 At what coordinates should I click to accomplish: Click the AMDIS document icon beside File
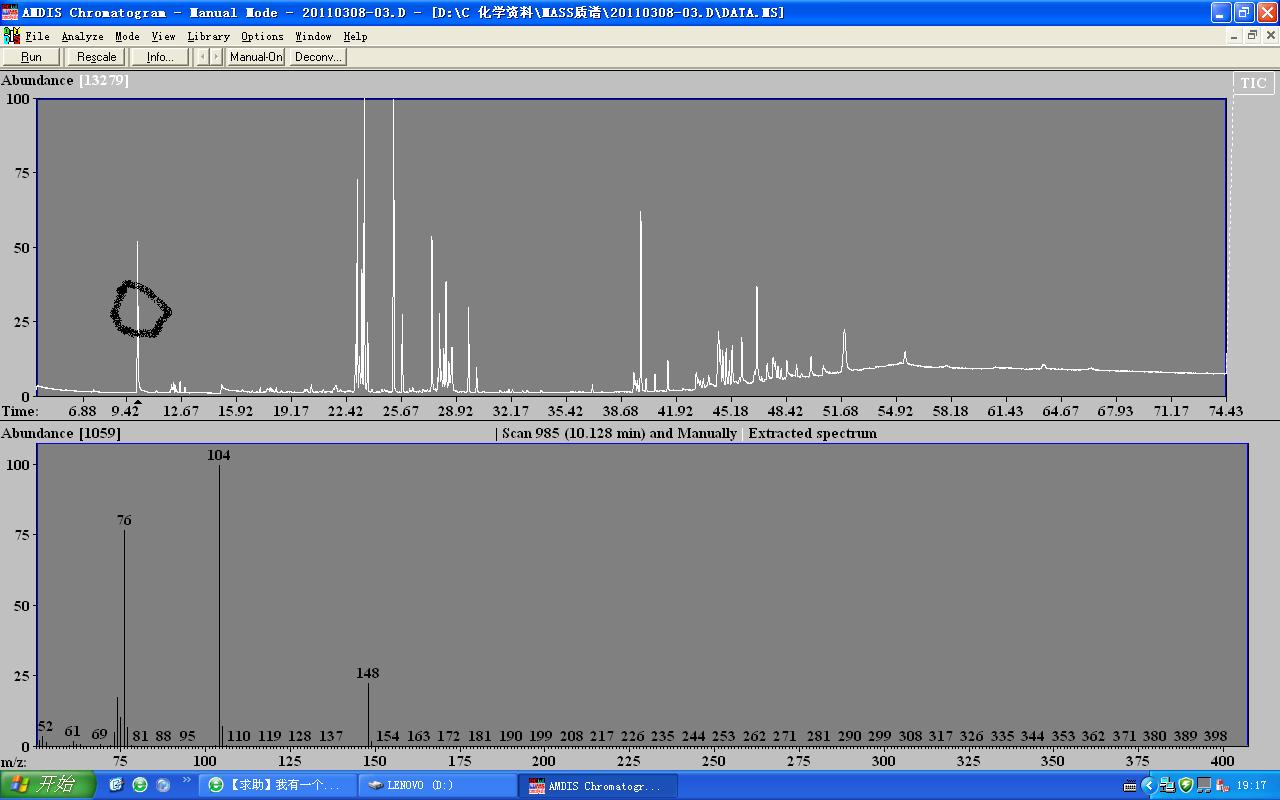click(x=12, y=36)
